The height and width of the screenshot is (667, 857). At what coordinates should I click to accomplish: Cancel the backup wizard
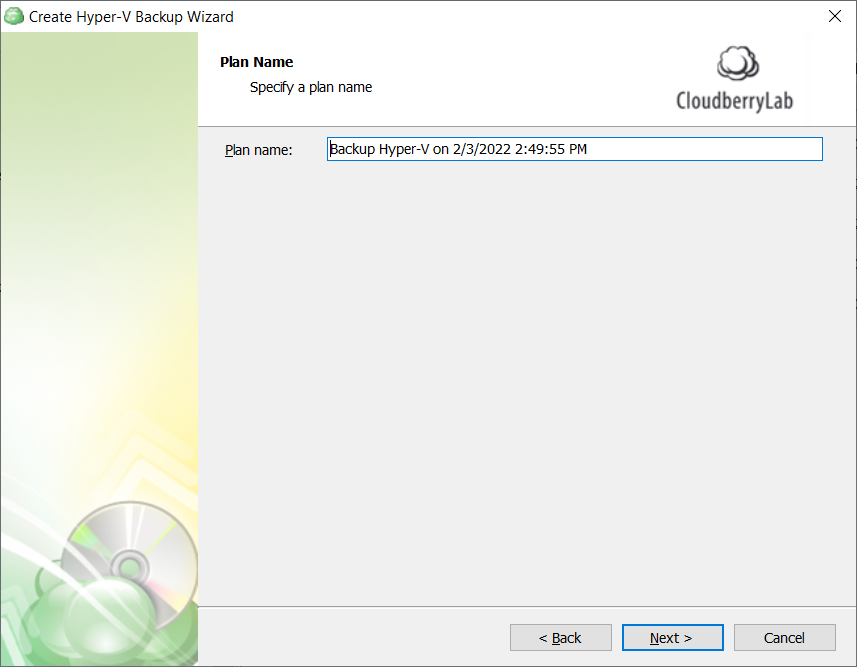pos(784,637)
